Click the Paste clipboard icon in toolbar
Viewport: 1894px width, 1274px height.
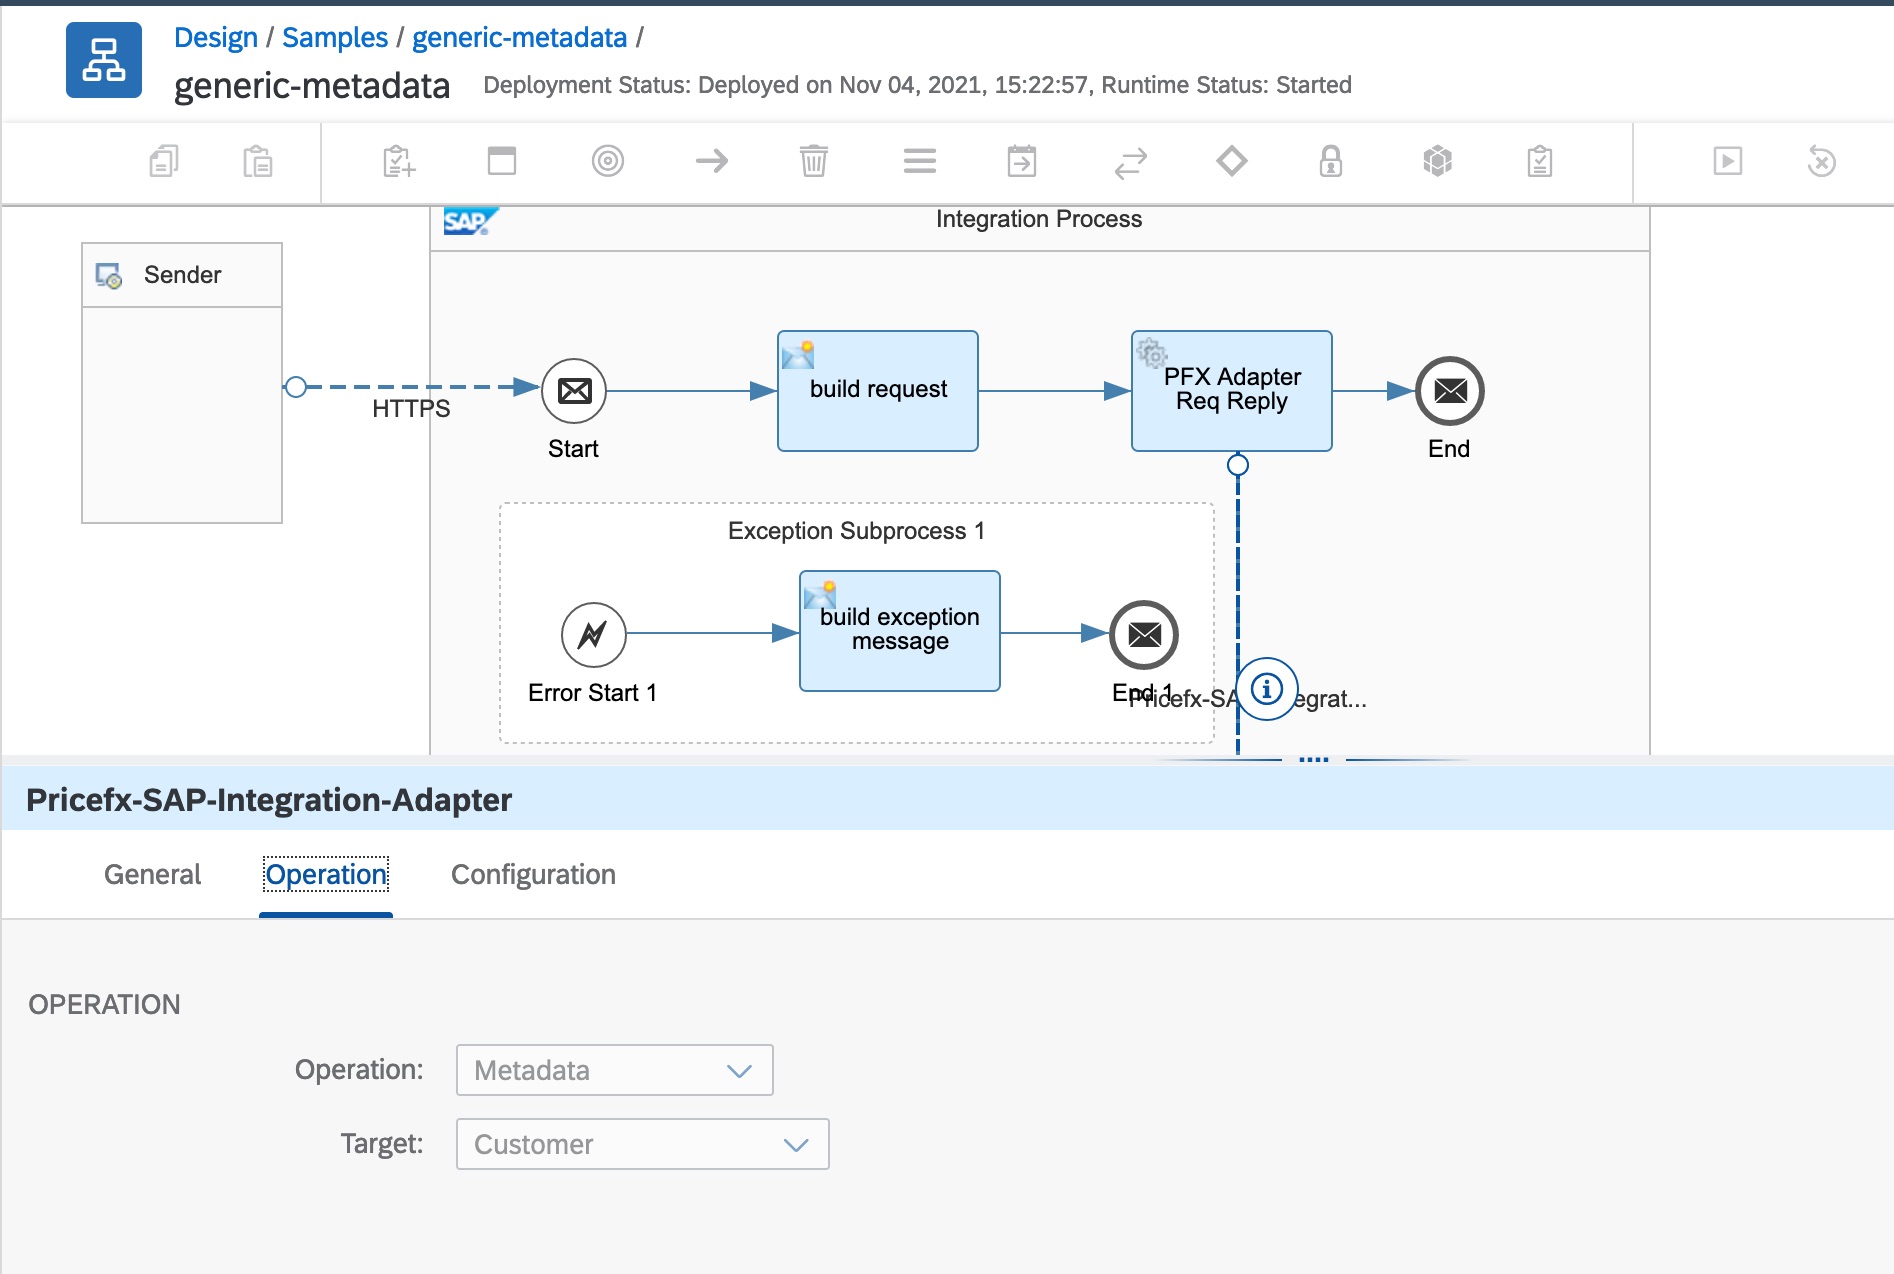click(258, 161)
